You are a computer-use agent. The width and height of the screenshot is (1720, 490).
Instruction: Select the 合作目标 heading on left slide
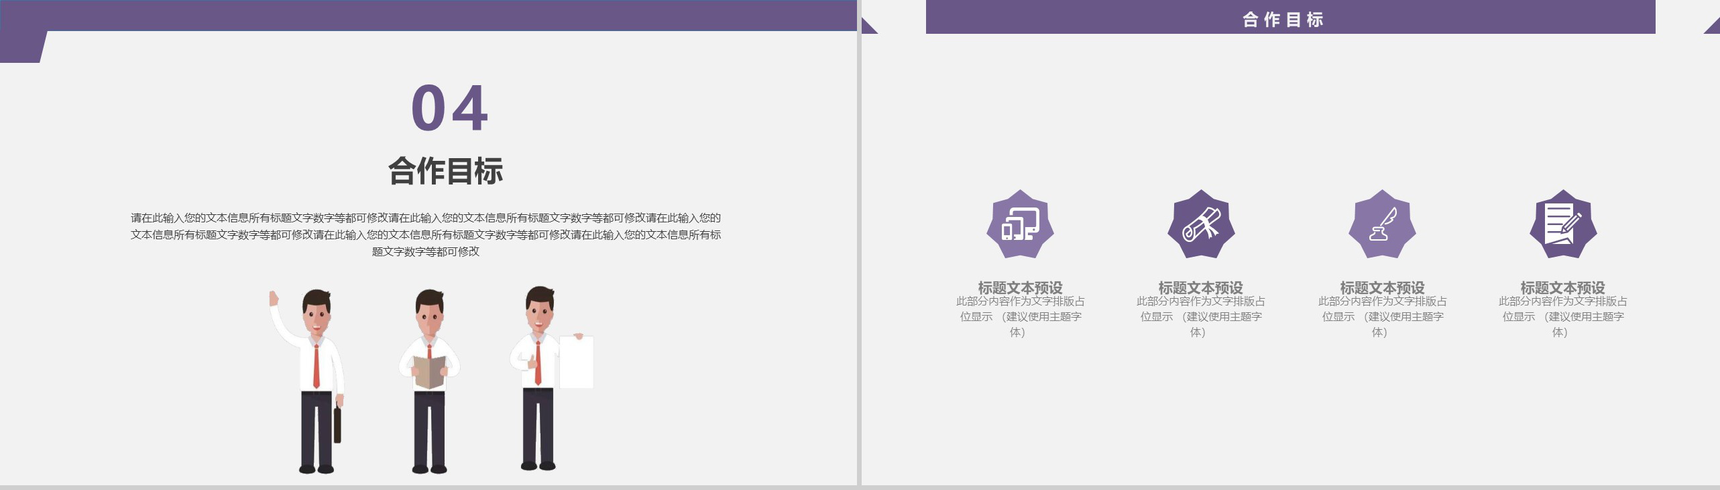tap(446, 171)
